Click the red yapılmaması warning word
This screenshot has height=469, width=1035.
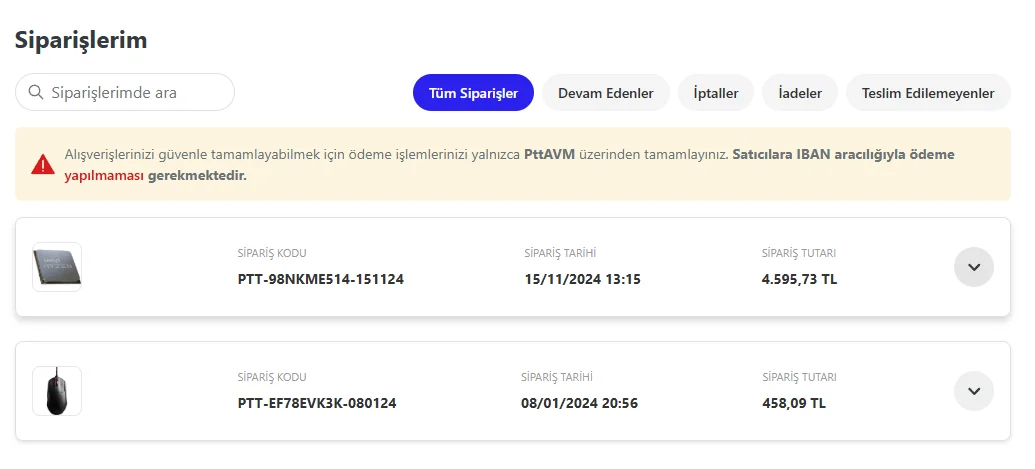click(x=104, y=176)
